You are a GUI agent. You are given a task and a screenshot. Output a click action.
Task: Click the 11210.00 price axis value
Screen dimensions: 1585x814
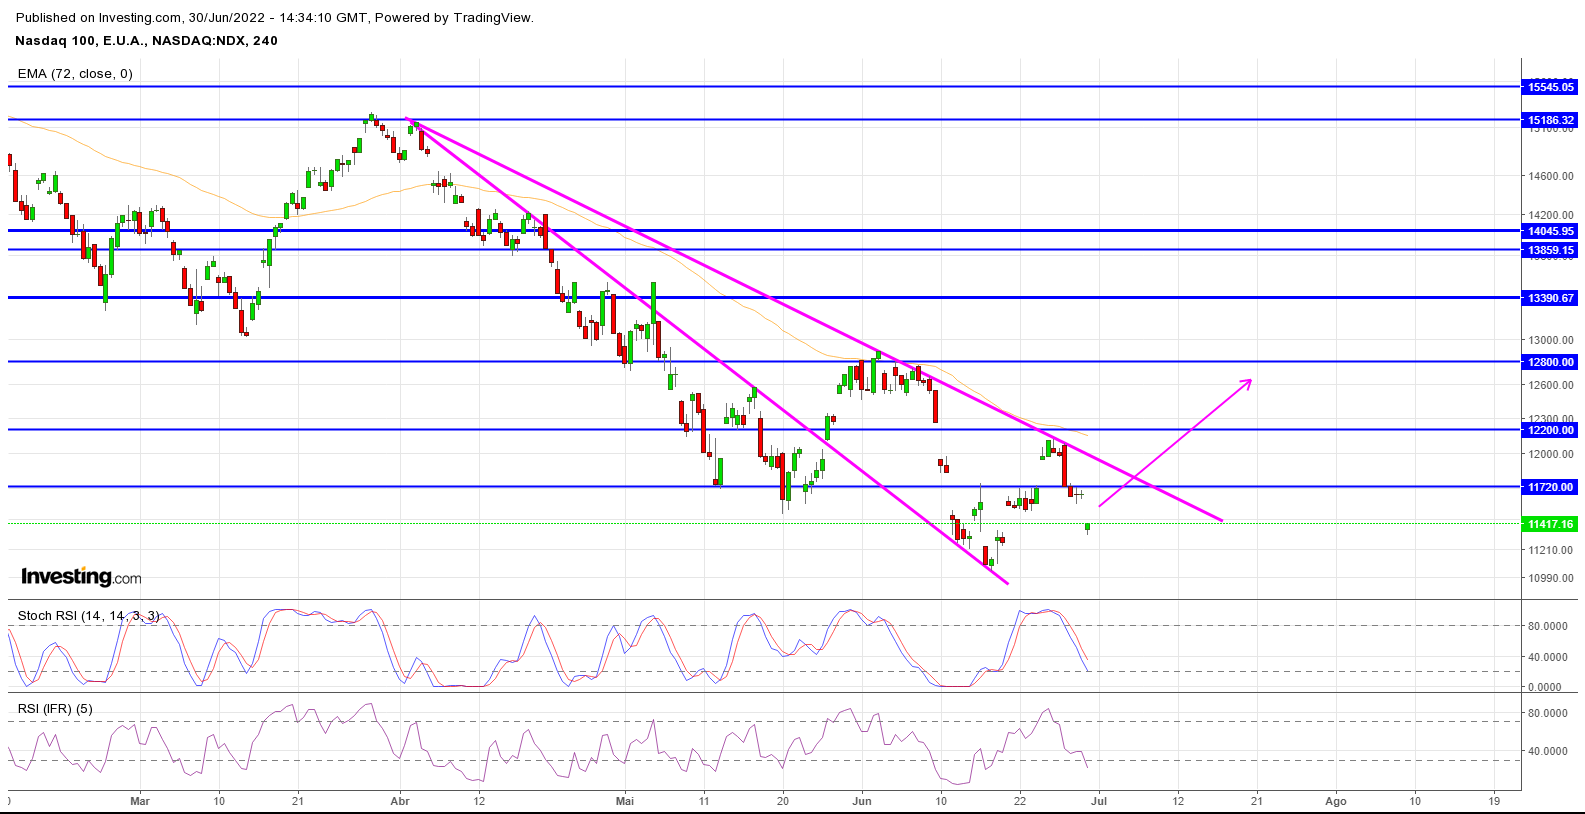click(x=1551, y=550)
